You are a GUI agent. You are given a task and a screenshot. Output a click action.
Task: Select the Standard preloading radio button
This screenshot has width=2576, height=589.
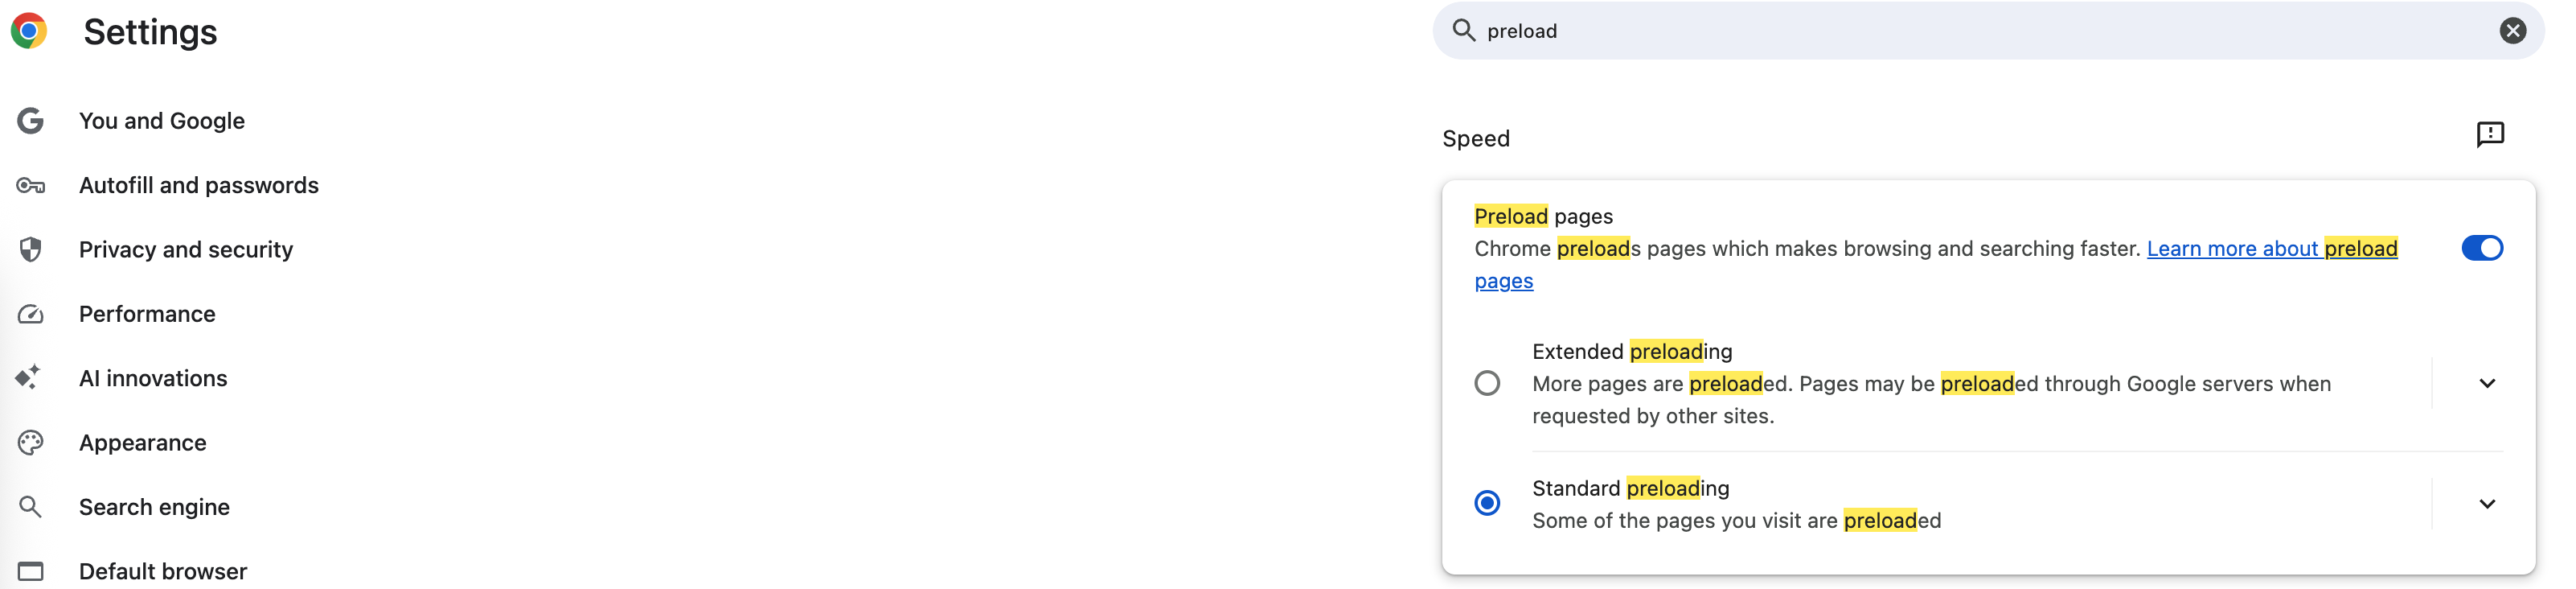click(1487, 503)
